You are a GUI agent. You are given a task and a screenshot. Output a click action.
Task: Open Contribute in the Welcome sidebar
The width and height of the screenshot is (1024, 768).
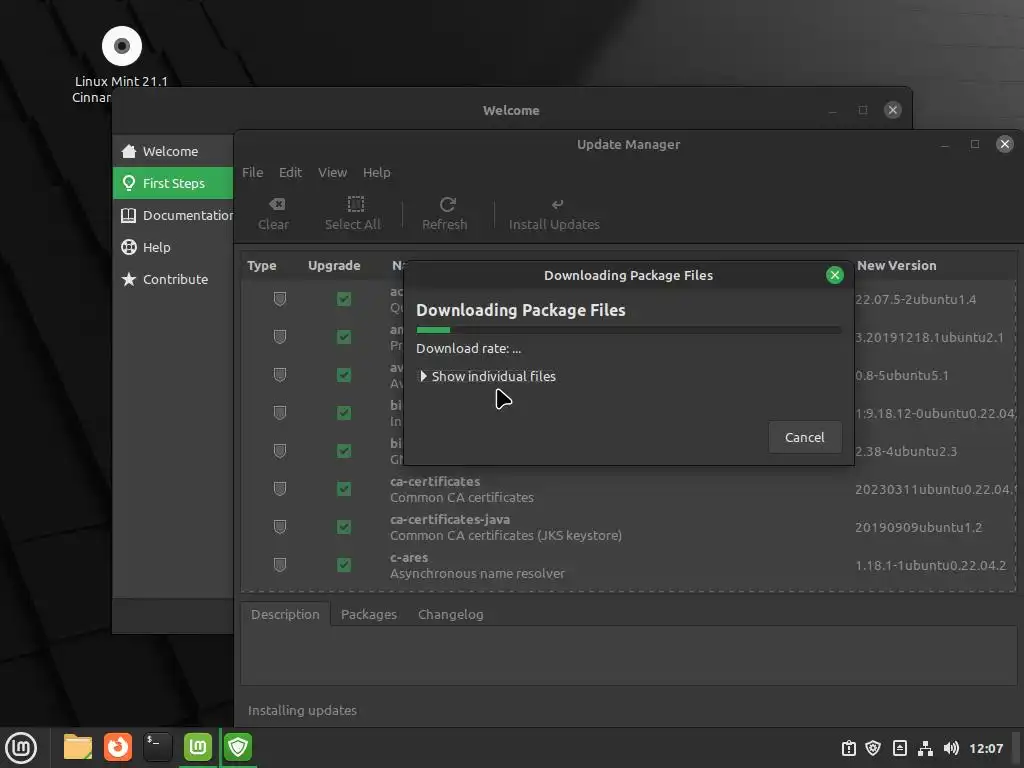[x=173, y=280]
